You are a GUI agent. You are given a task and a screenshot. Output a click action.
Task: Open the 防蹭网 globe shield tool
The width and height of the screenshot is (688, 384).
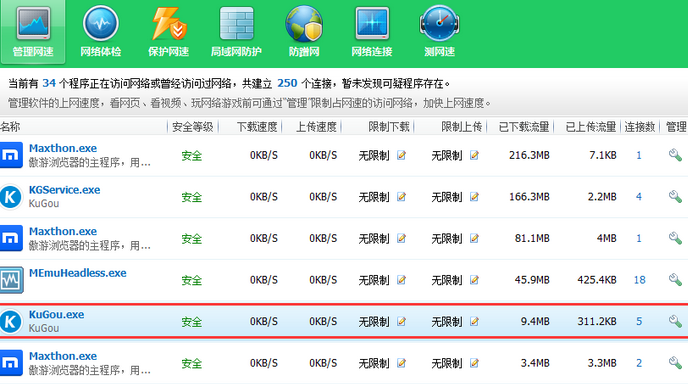tap(304, 32)
